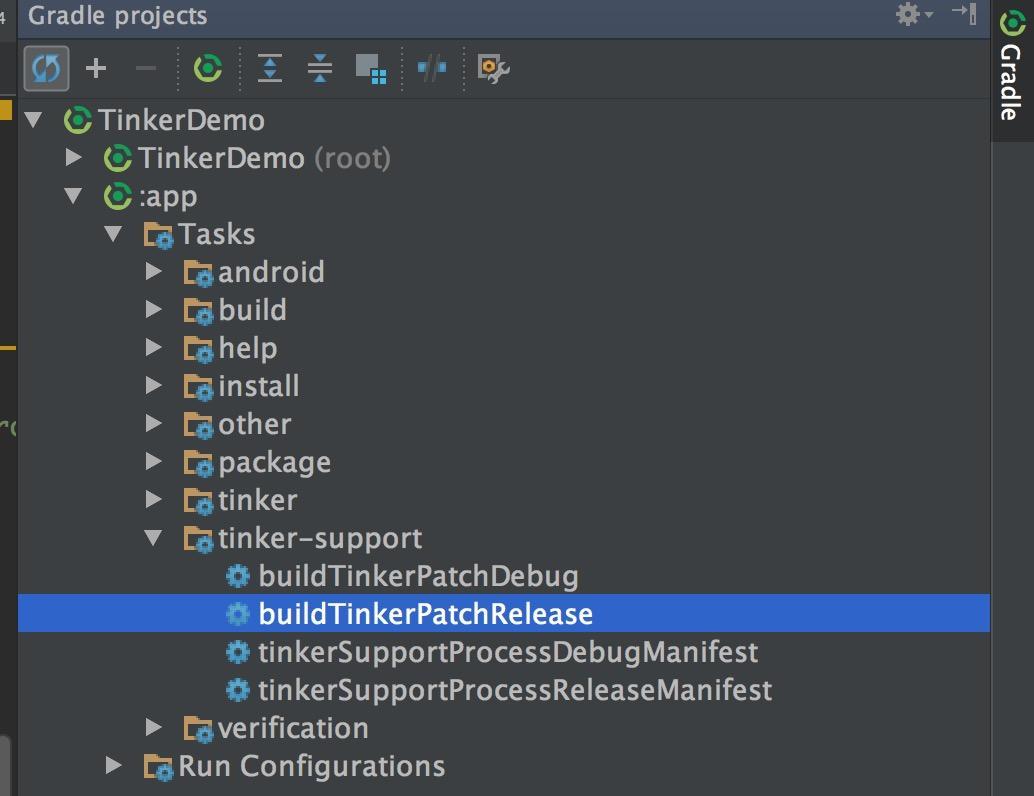Click the install folder icon
1034x796 pixels.
point(198,387)
